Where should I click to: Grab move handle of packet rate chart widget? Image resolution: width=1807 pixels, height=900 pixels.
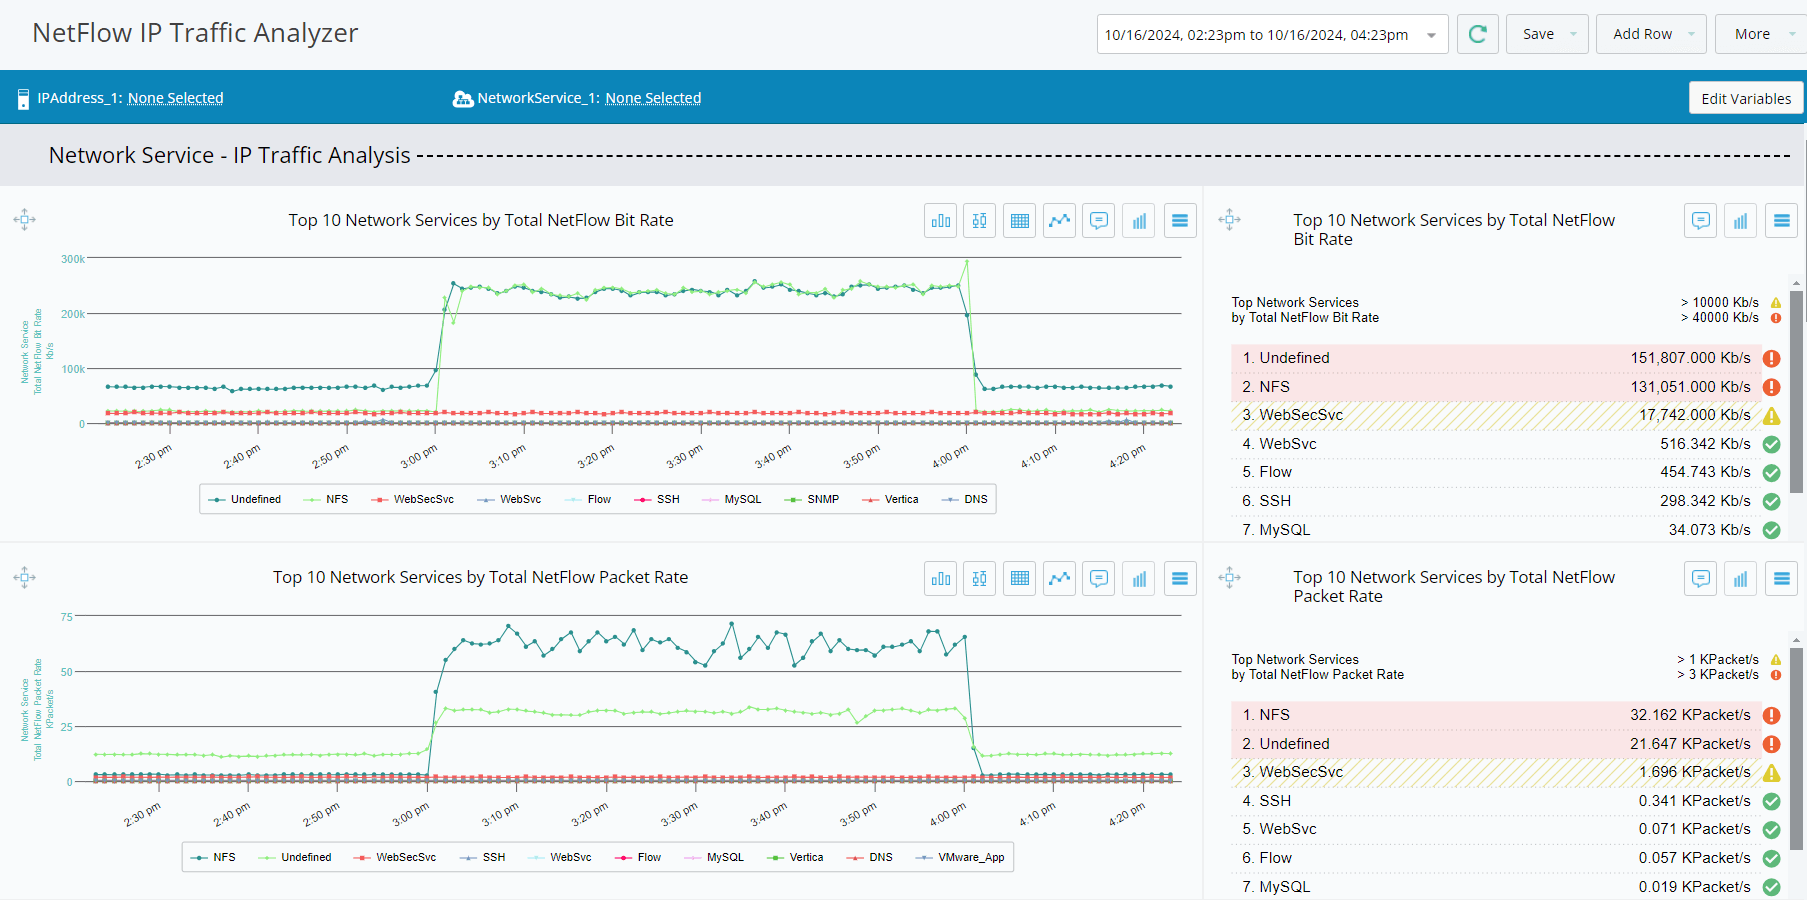(25, 577)
